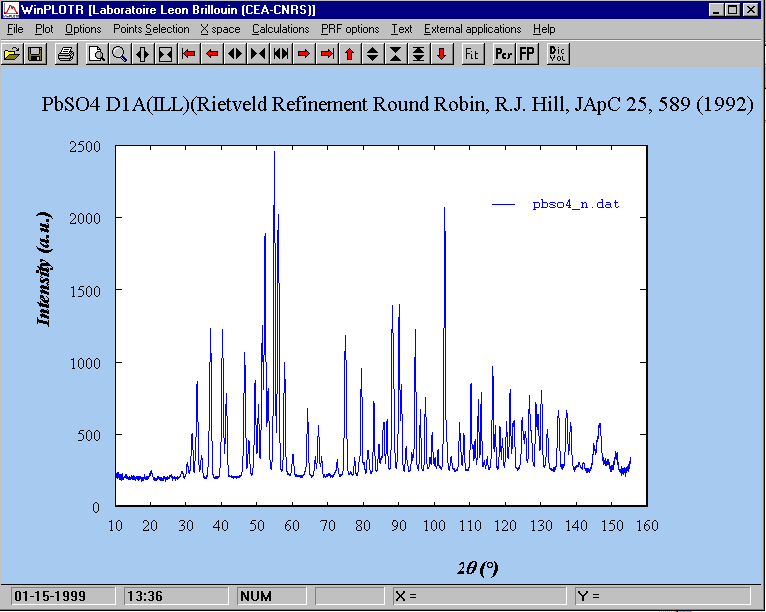Open the Plot menu
The width and height of the screenshot is (766, 612).
[44, 29]
